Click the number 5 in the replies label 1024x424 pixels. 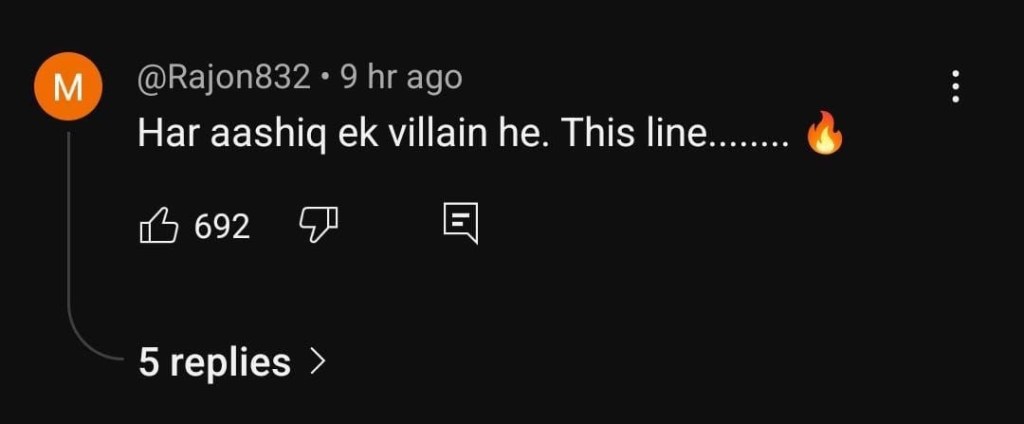click(x=148, y=362)
